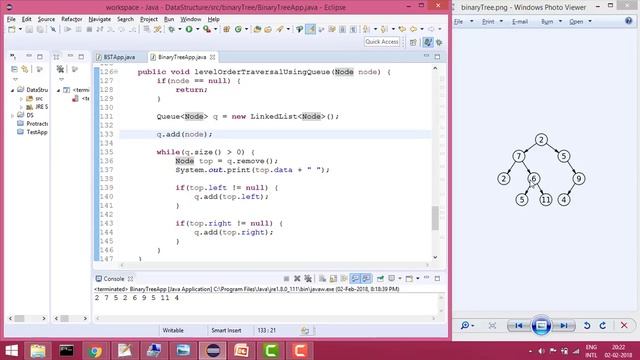Click the External Tools run icon
This screenshot has width=640, height=360.
[x=207, y=29]
